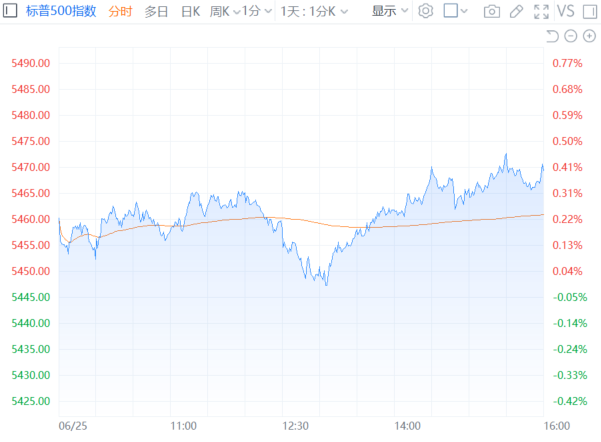This screenshot has width=601, height=442.
Task: Open chart settings gear icon
Action: click(x=425, y=11)
